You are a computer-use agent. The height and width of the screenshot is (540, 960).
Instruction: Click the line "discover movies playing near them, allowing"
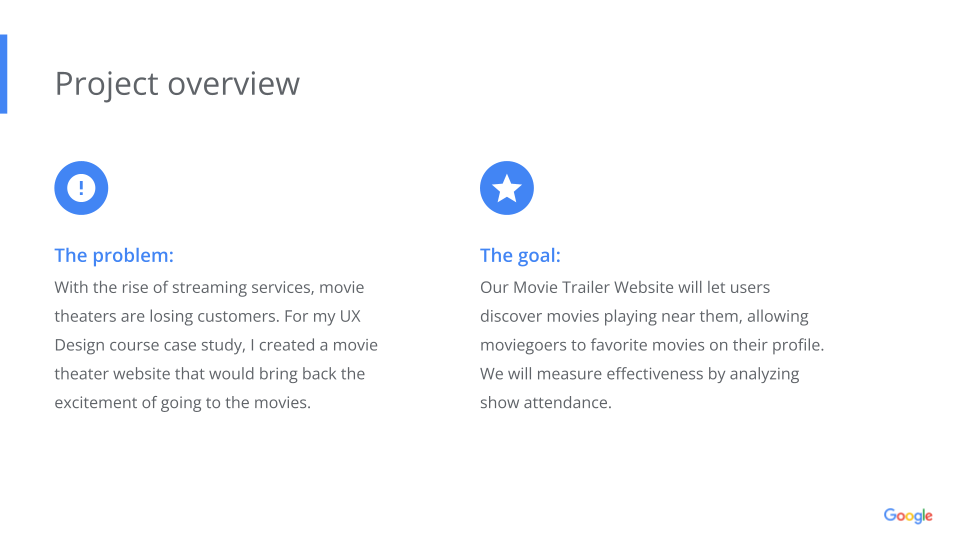(x=644, y=317)
